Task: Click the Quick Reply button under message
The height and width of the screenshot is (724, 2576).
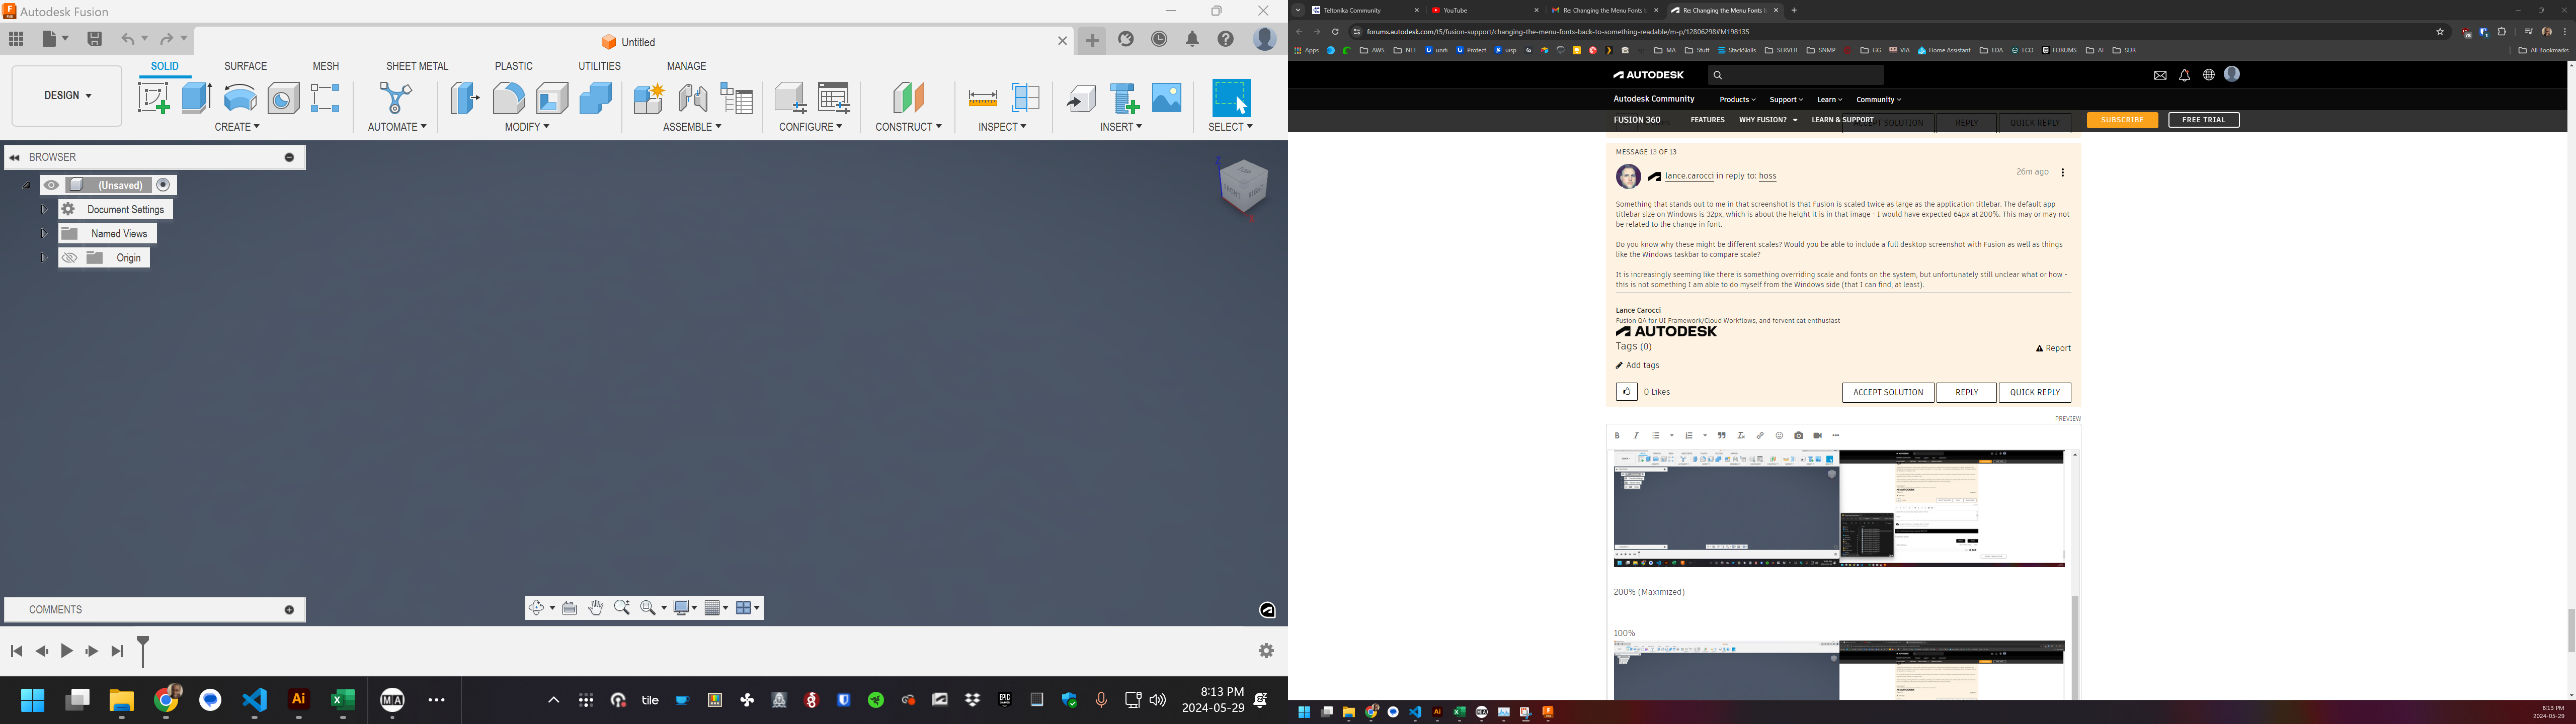Action: 2034,392
